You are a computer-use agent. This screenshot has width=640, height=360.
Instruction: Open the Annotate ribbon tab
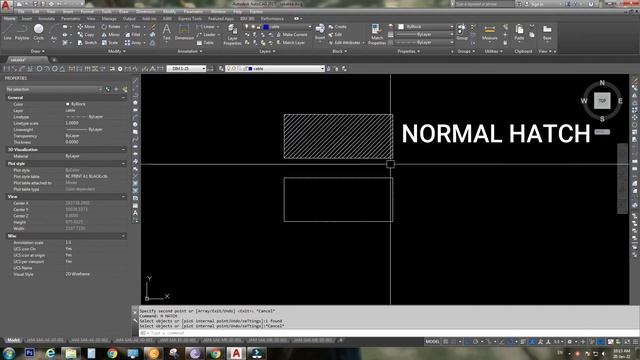[x=46, y=18]
